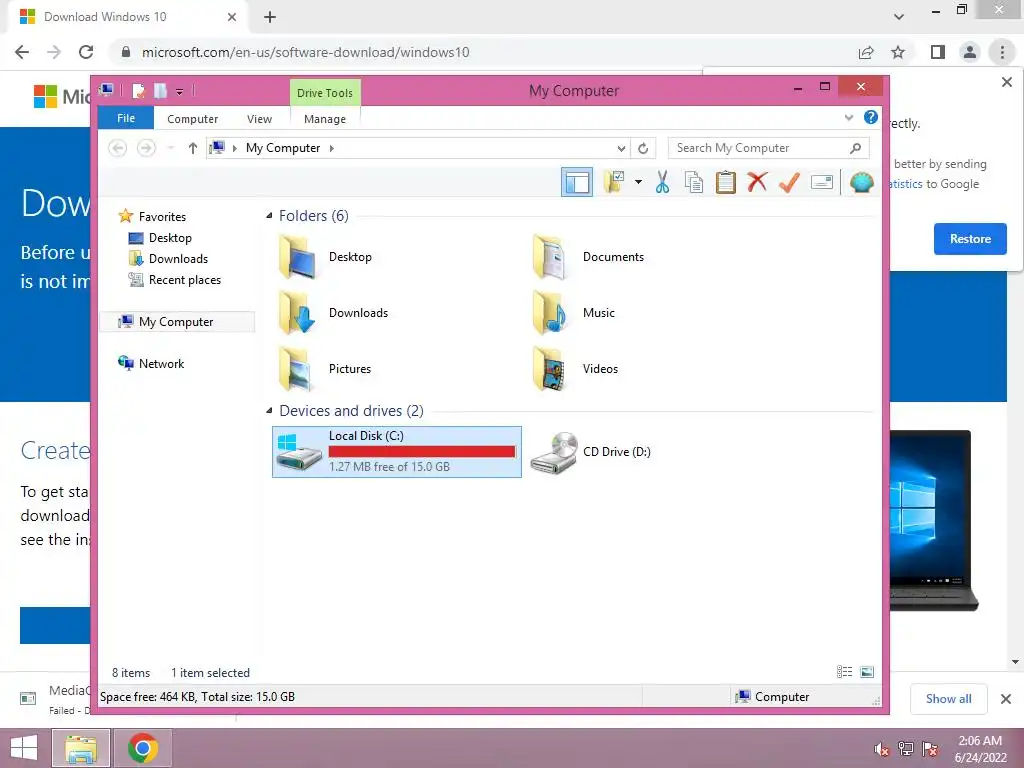Click the orange checkmark Properties icon

(x=790, y=182)
